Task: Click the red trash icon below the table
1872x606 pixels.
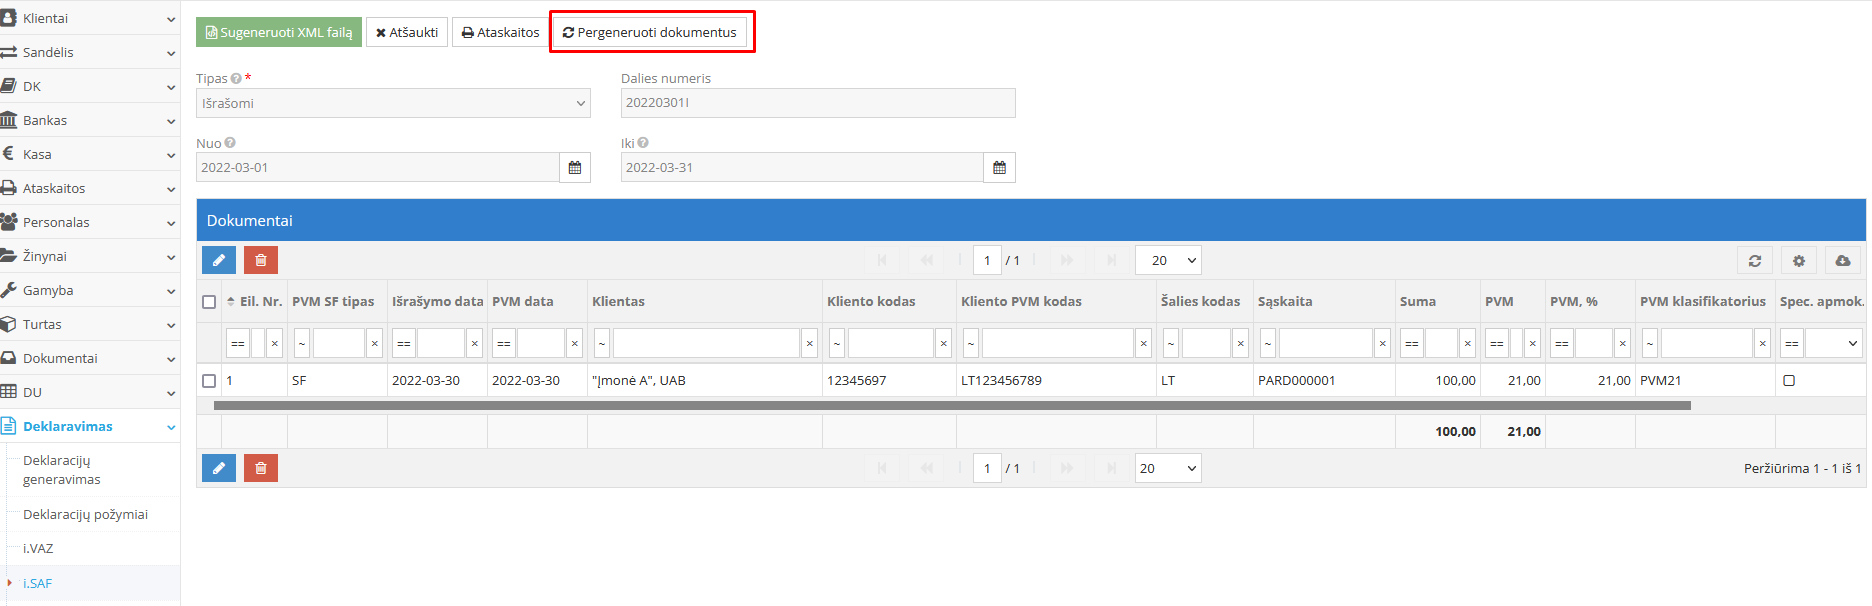Action: tap(261, 468)
